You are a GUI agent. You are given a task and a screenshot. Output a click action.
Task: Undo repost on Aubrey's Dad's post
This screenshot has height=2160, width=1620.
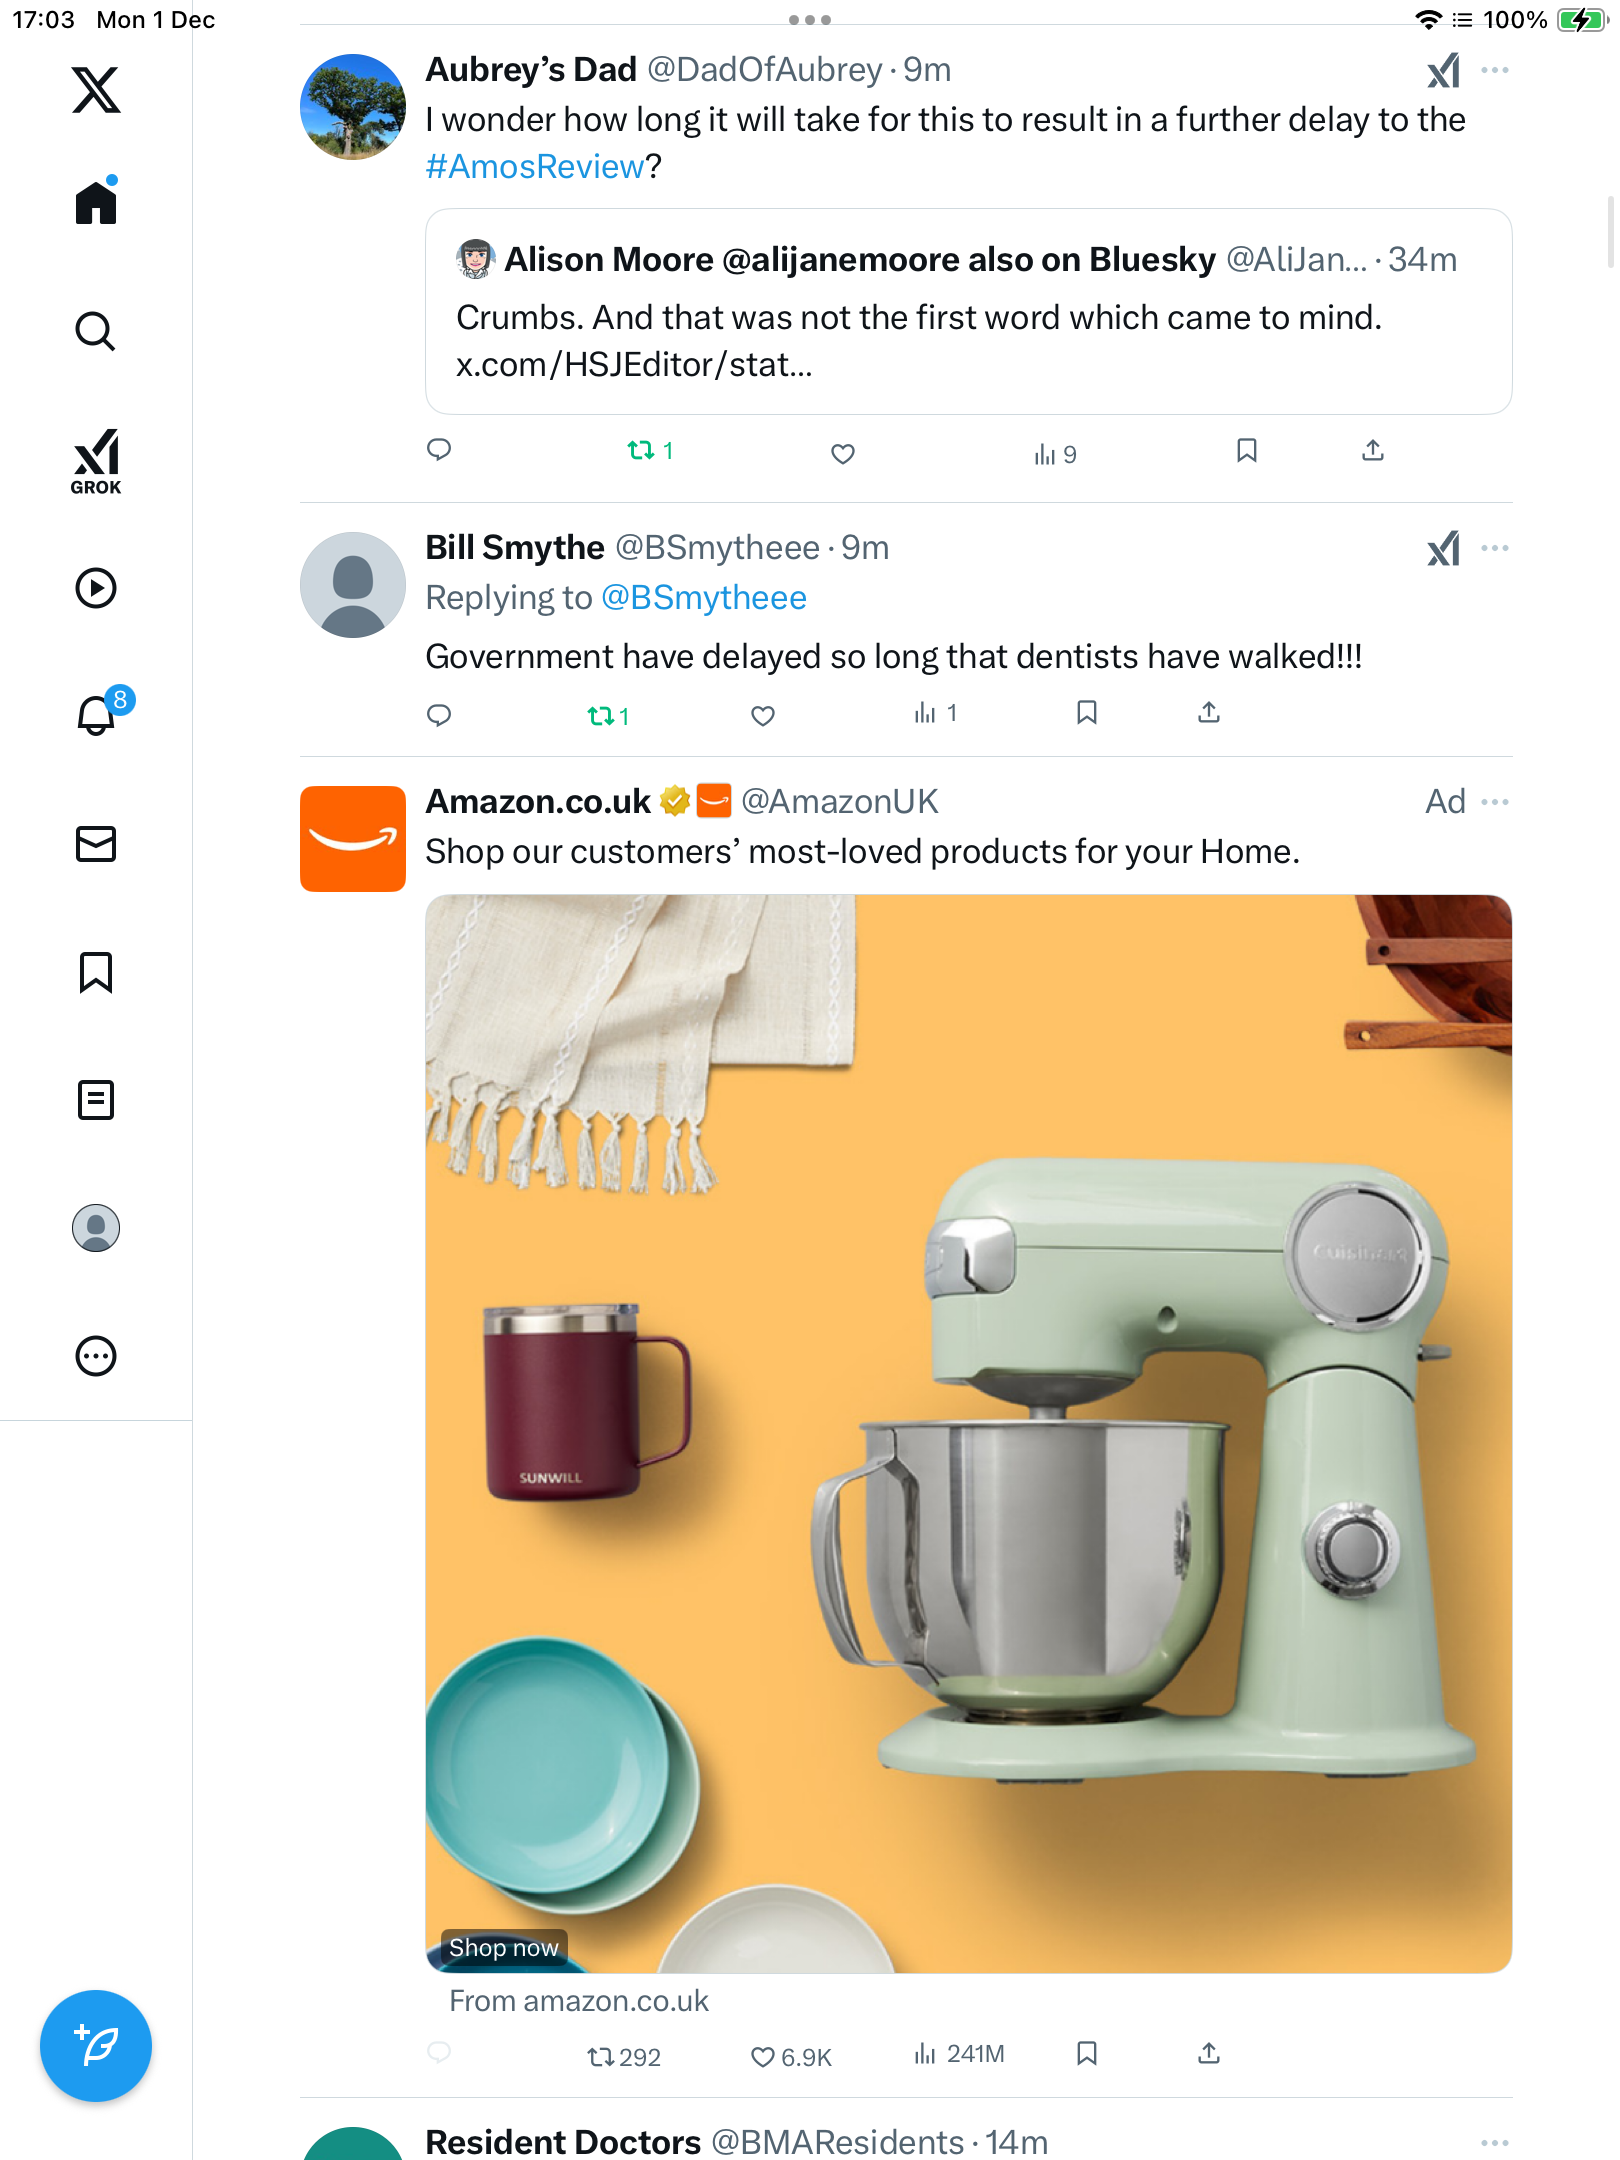[x=649, y=451]
